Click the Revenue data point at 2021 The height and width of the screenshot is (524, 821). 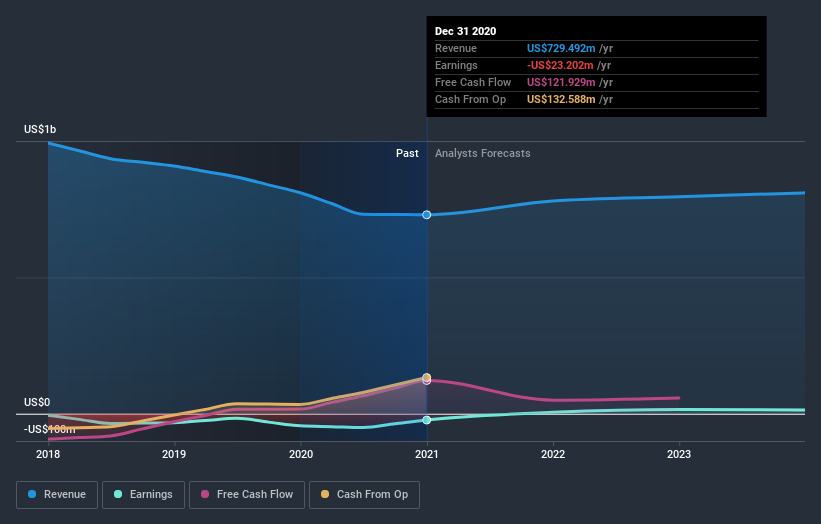[x=427, y=215]
